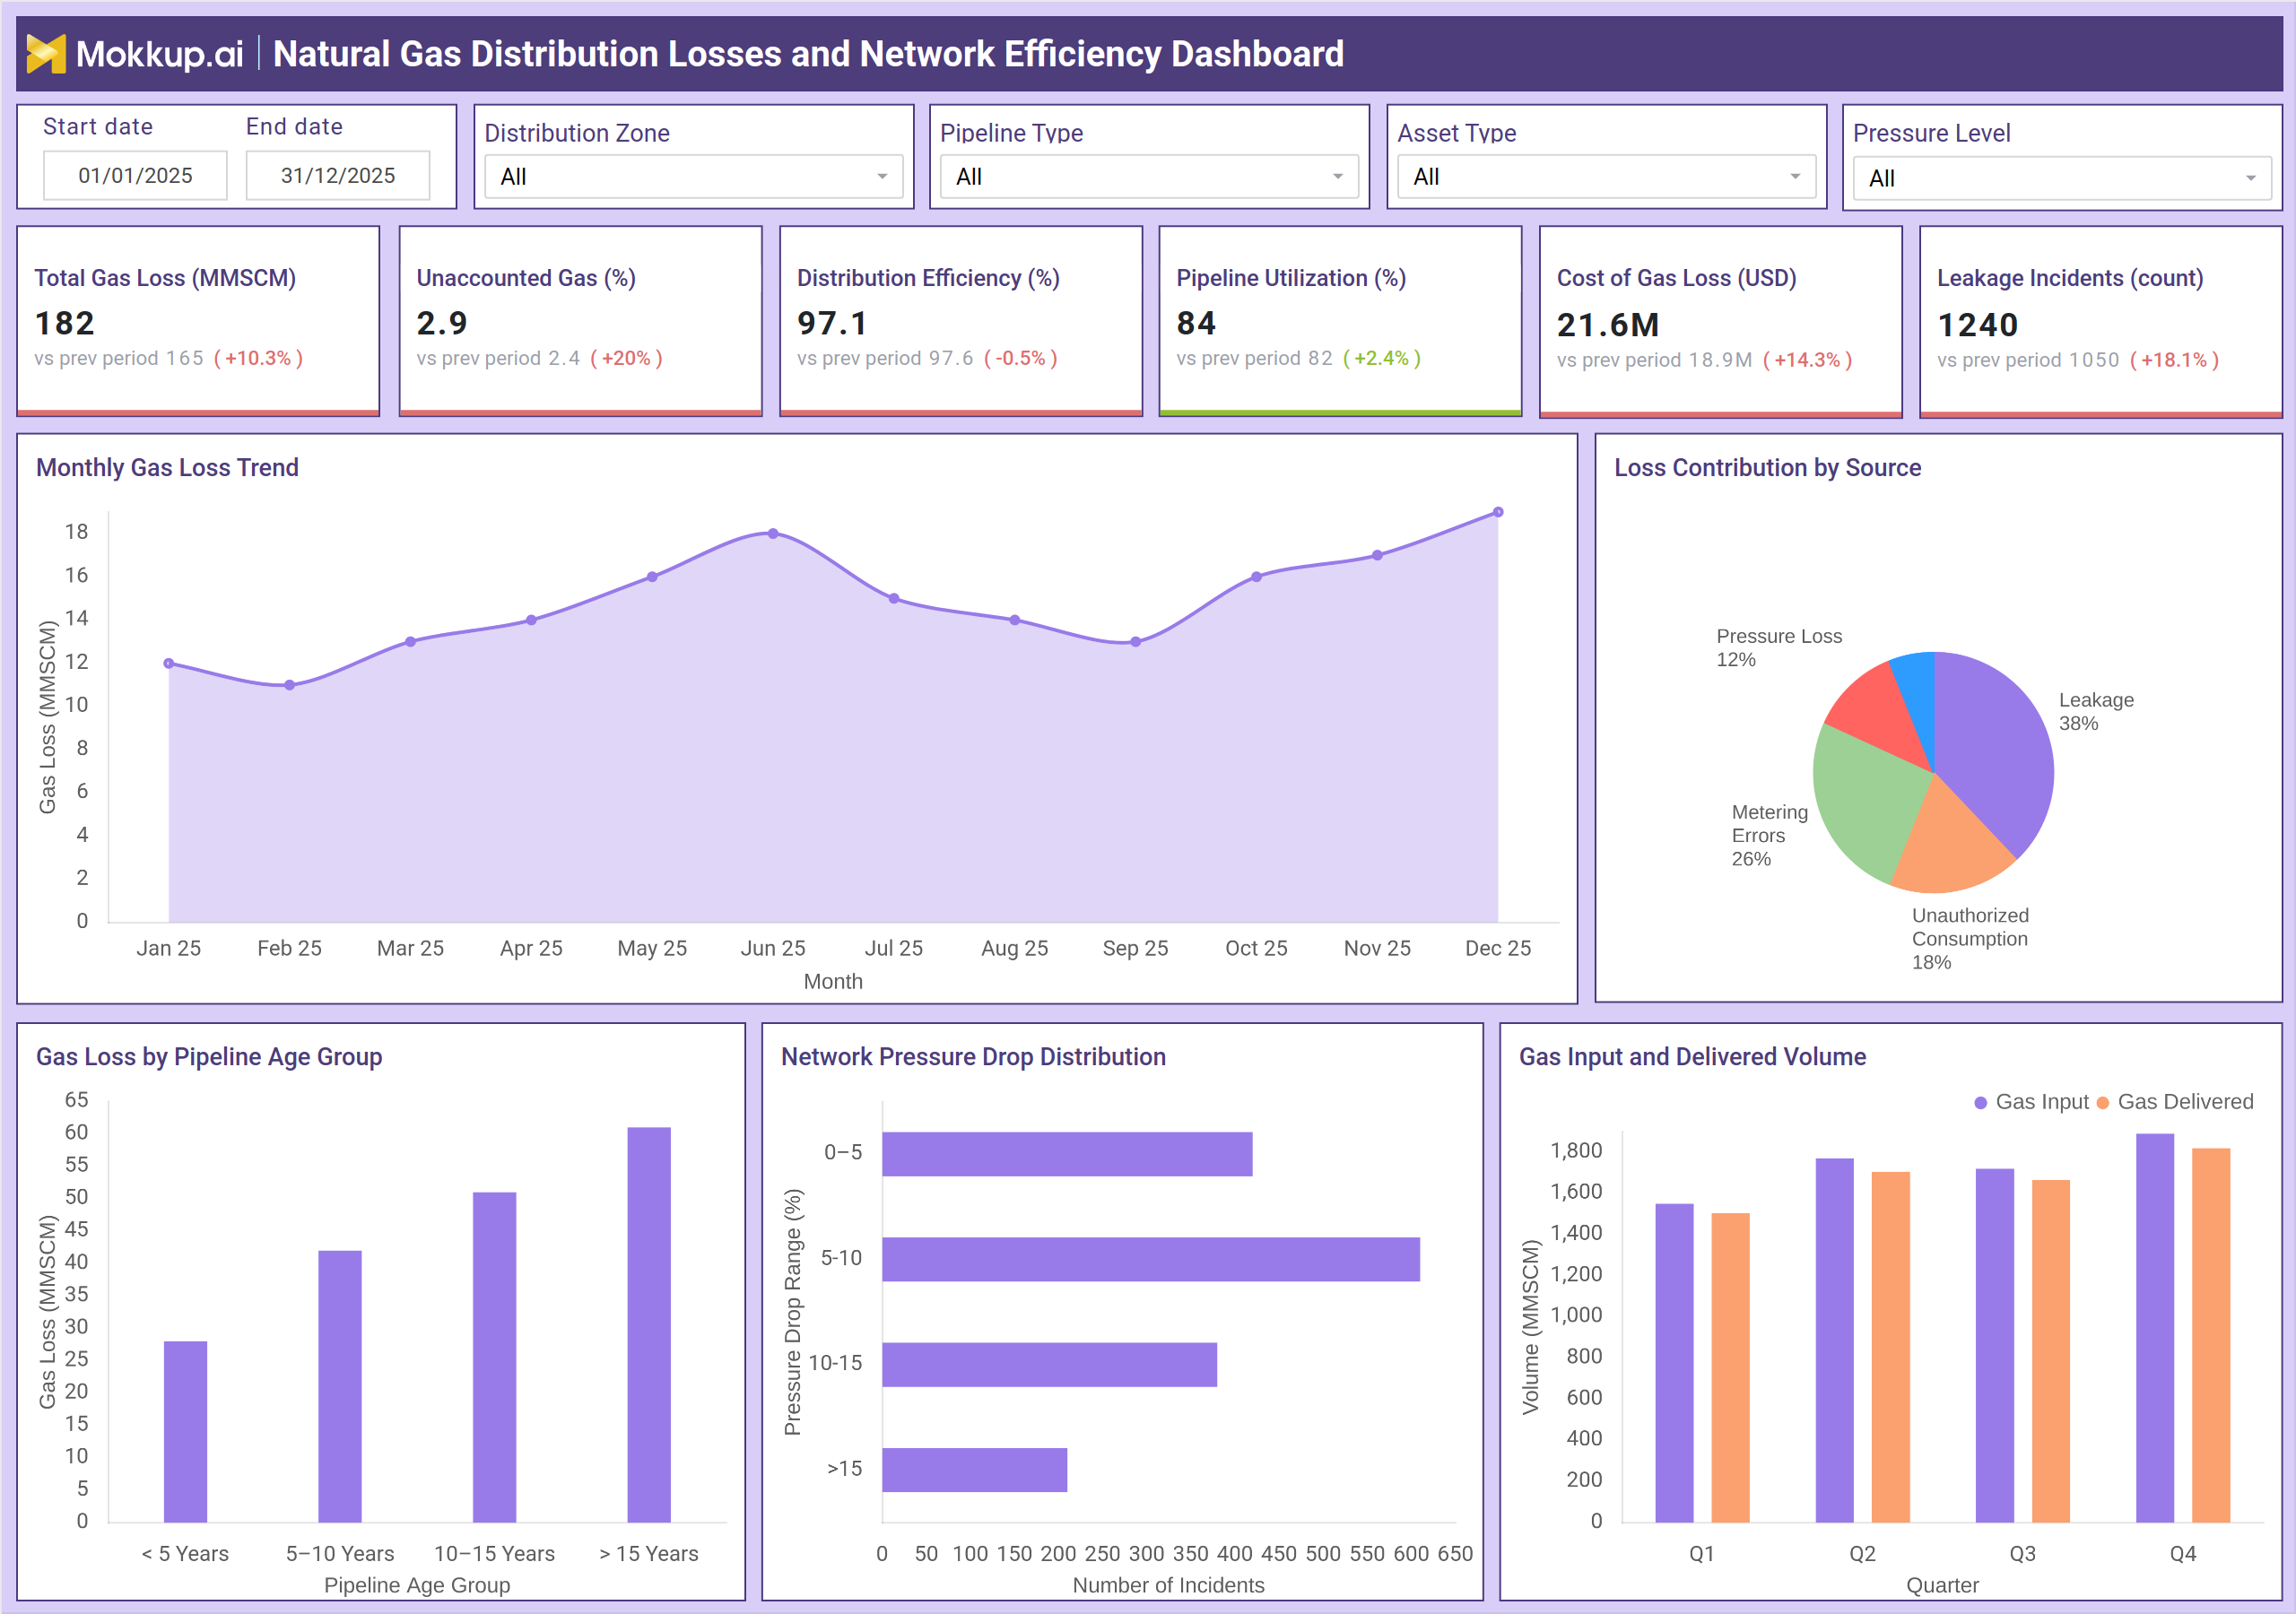Click the 10-15 pressure drop bar
The image size is (2296, 1614).
[1049, 1364]
